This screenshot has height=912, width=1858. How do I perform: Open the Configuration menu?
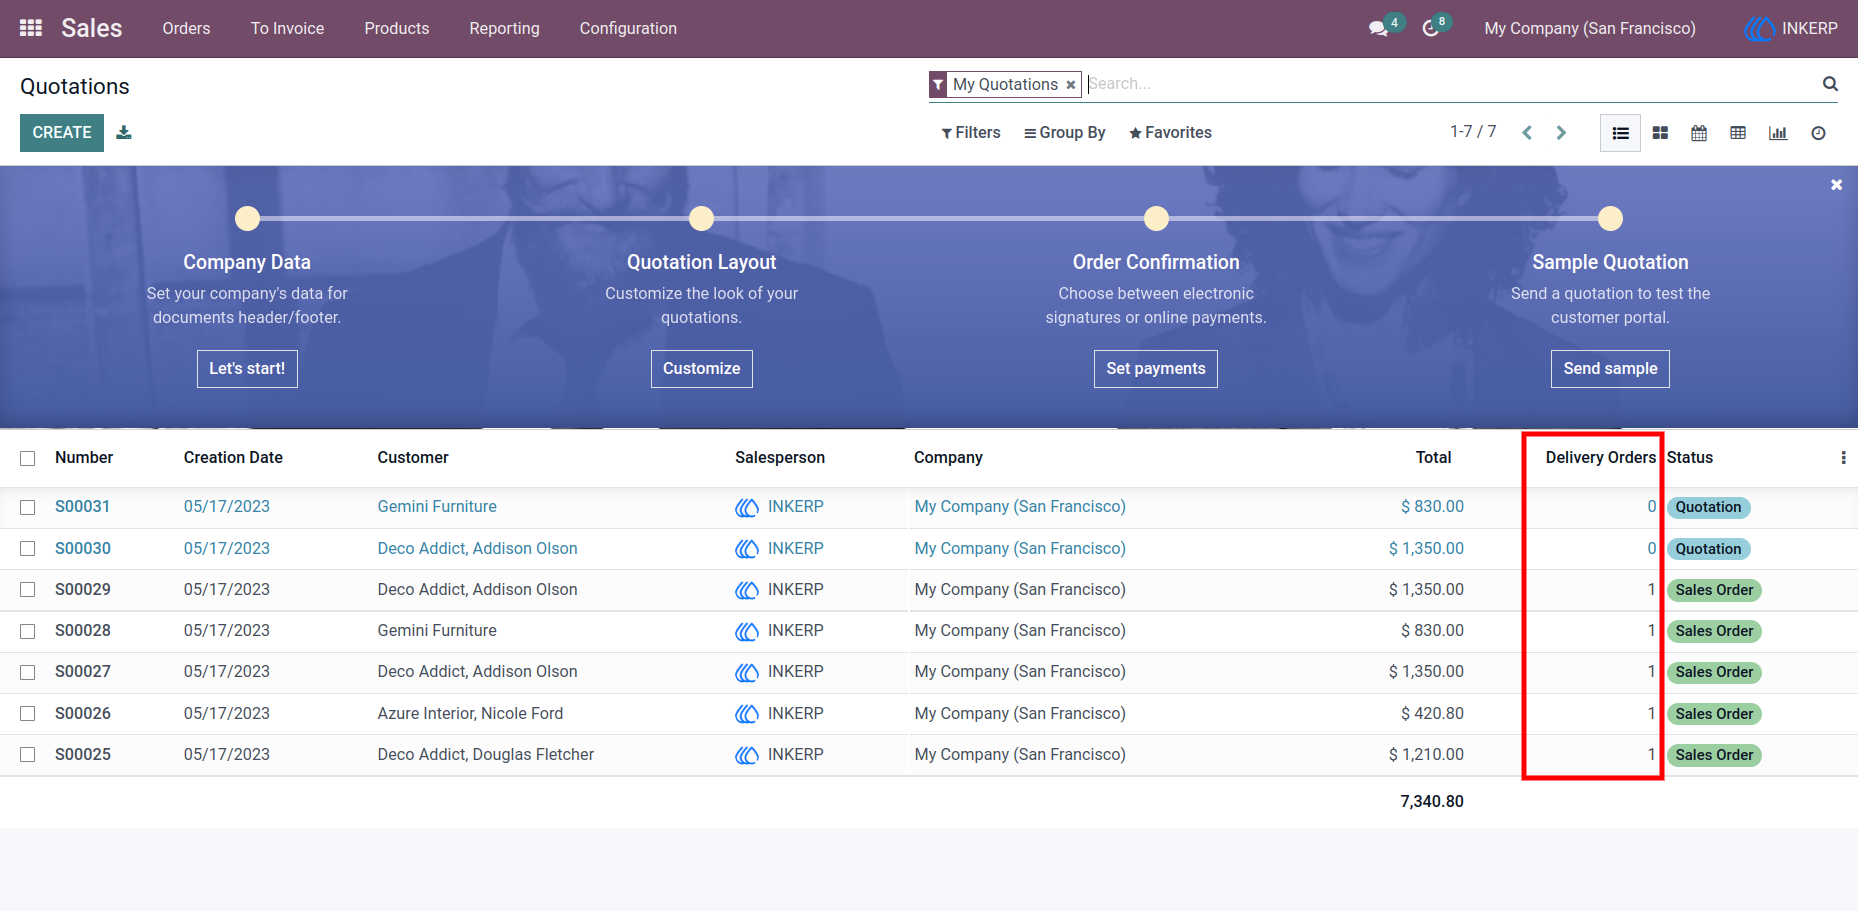point(628,28)
